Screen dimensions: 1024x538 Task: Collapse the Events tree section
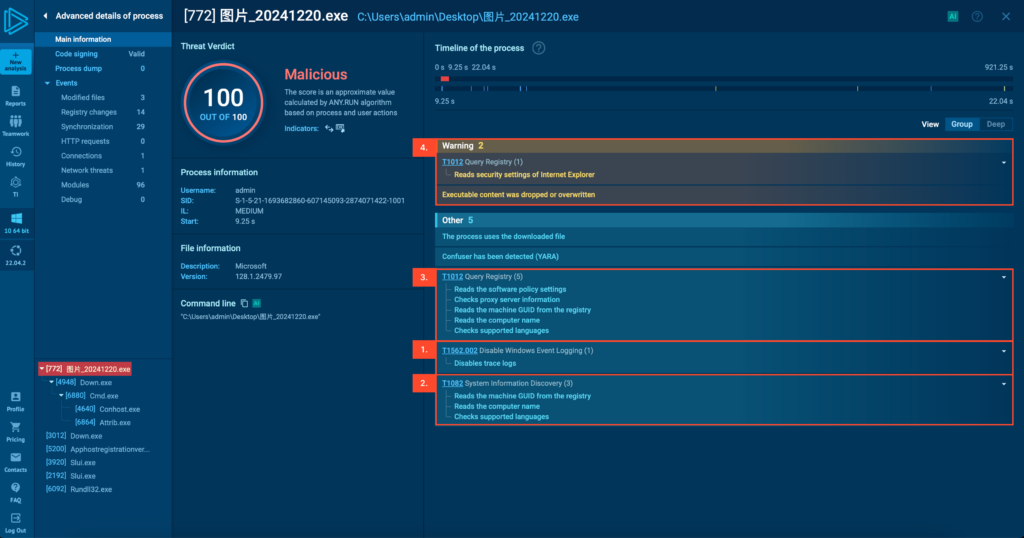(x=47, y=83)
